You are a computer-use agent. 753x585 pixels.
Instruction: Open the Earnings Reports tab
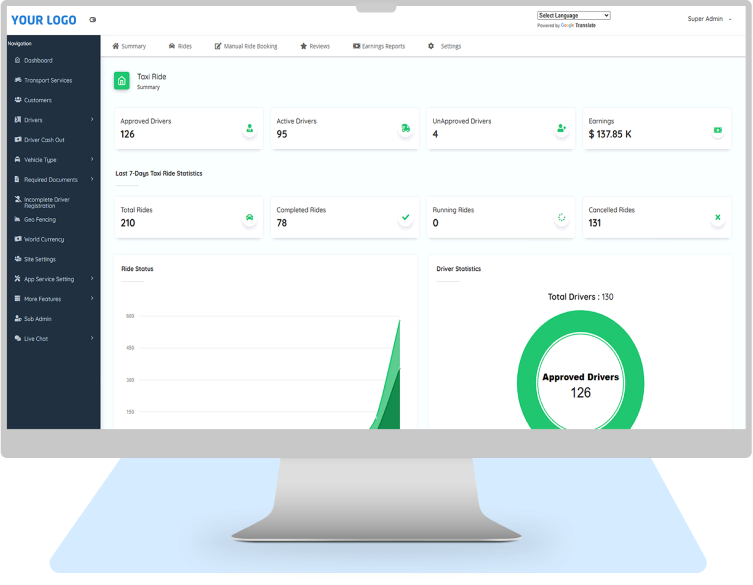[x=379, y=46]
